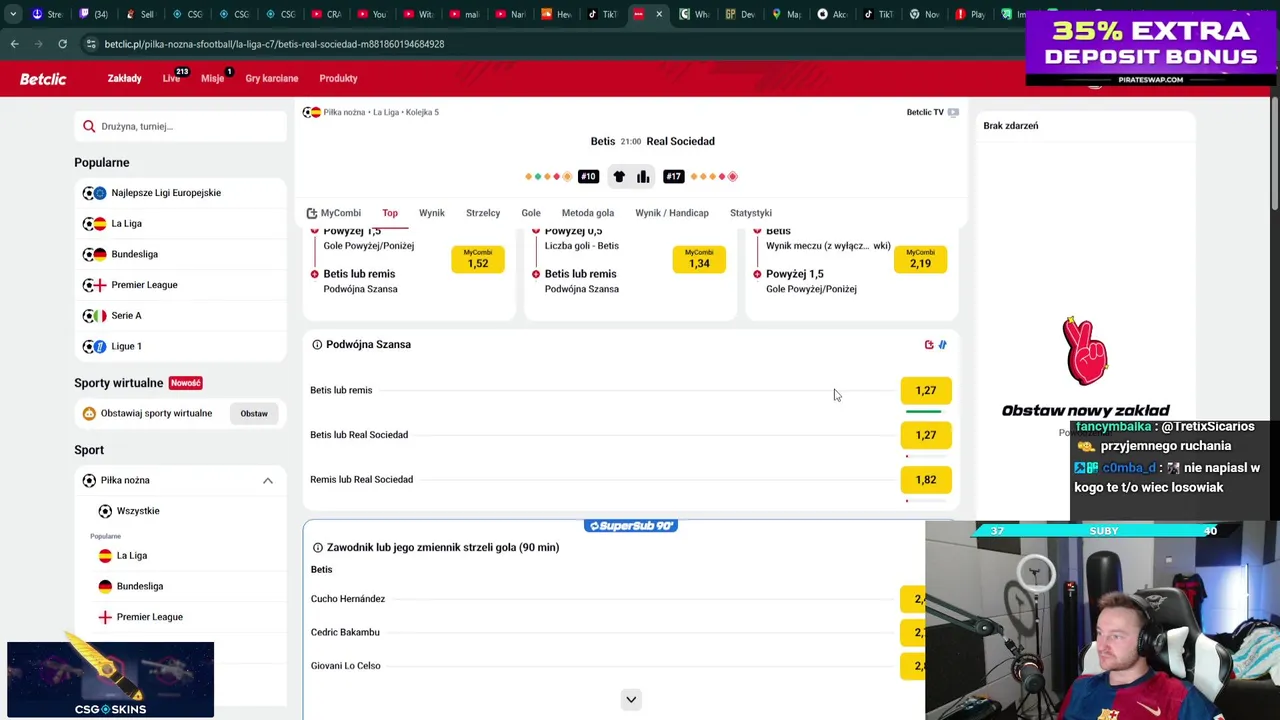Select Betis lub Real Sociedad odds 1,27

926,435
